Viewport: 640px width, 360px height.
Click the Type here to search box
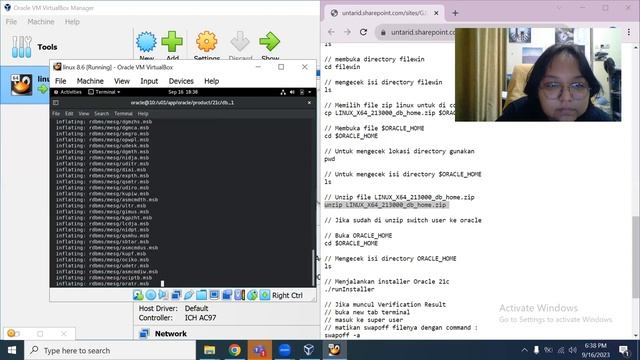pyautogui.click(x=110, y=350)
